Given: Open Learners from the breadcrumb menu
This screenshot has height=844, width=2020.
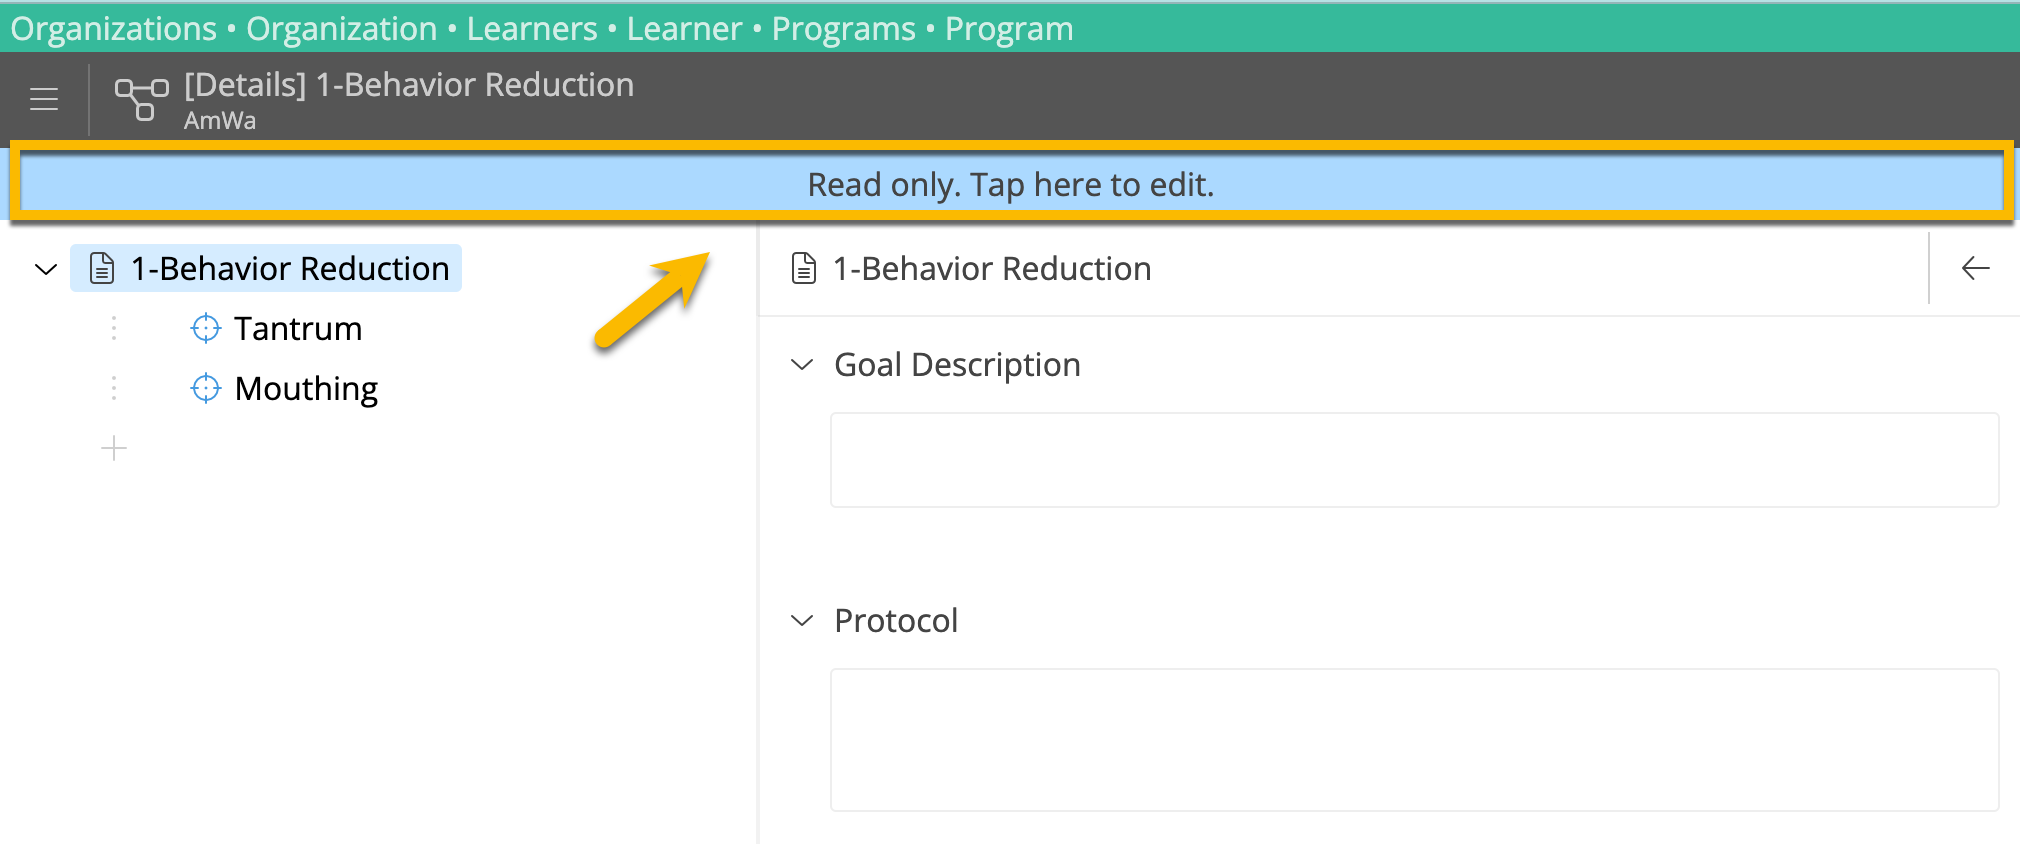Looking at the screenshot, I should tap(531, 28).
